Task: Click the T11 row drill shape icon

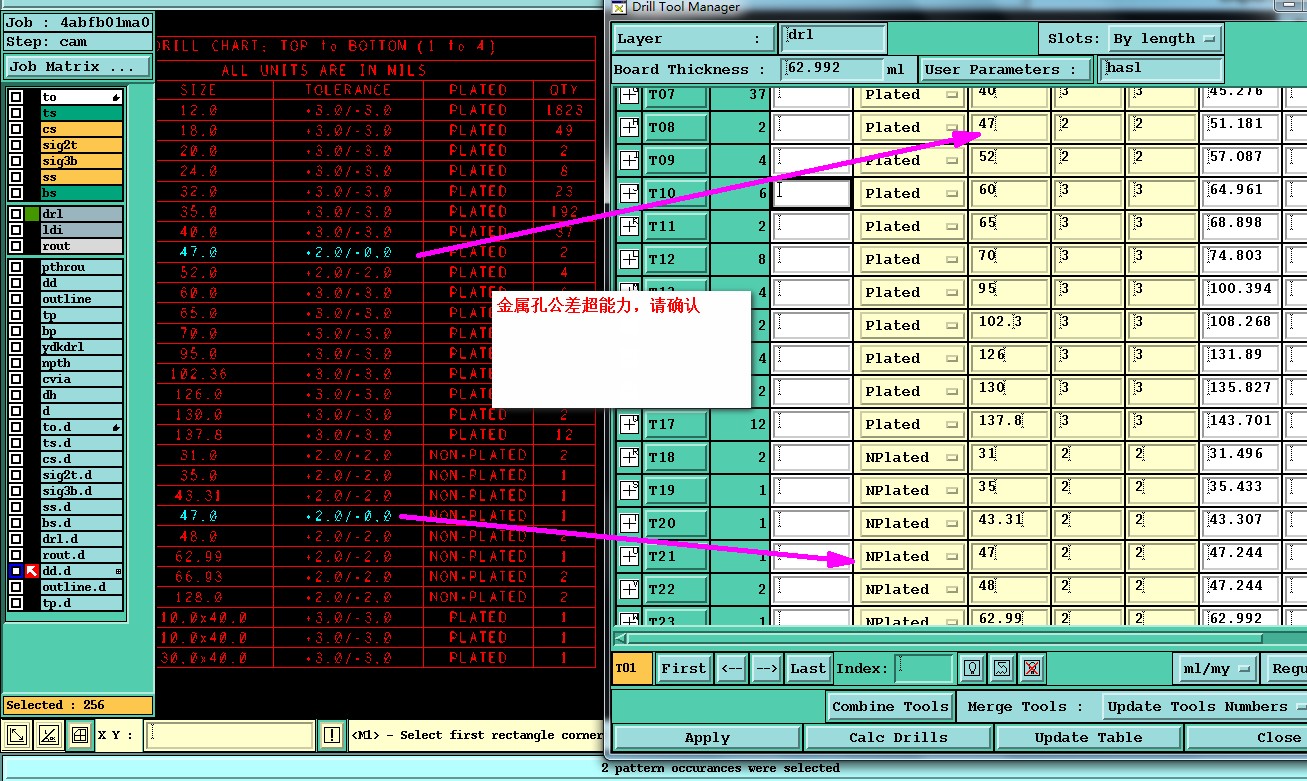Action: [x=629, y=226]
